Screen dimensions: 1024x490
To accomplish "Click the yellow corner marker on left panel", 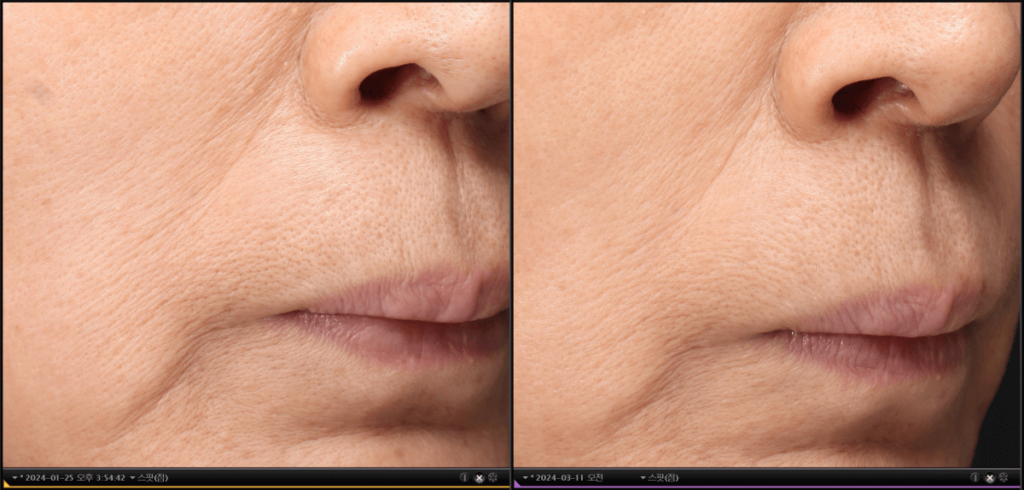I will click(x=6, y=485).
